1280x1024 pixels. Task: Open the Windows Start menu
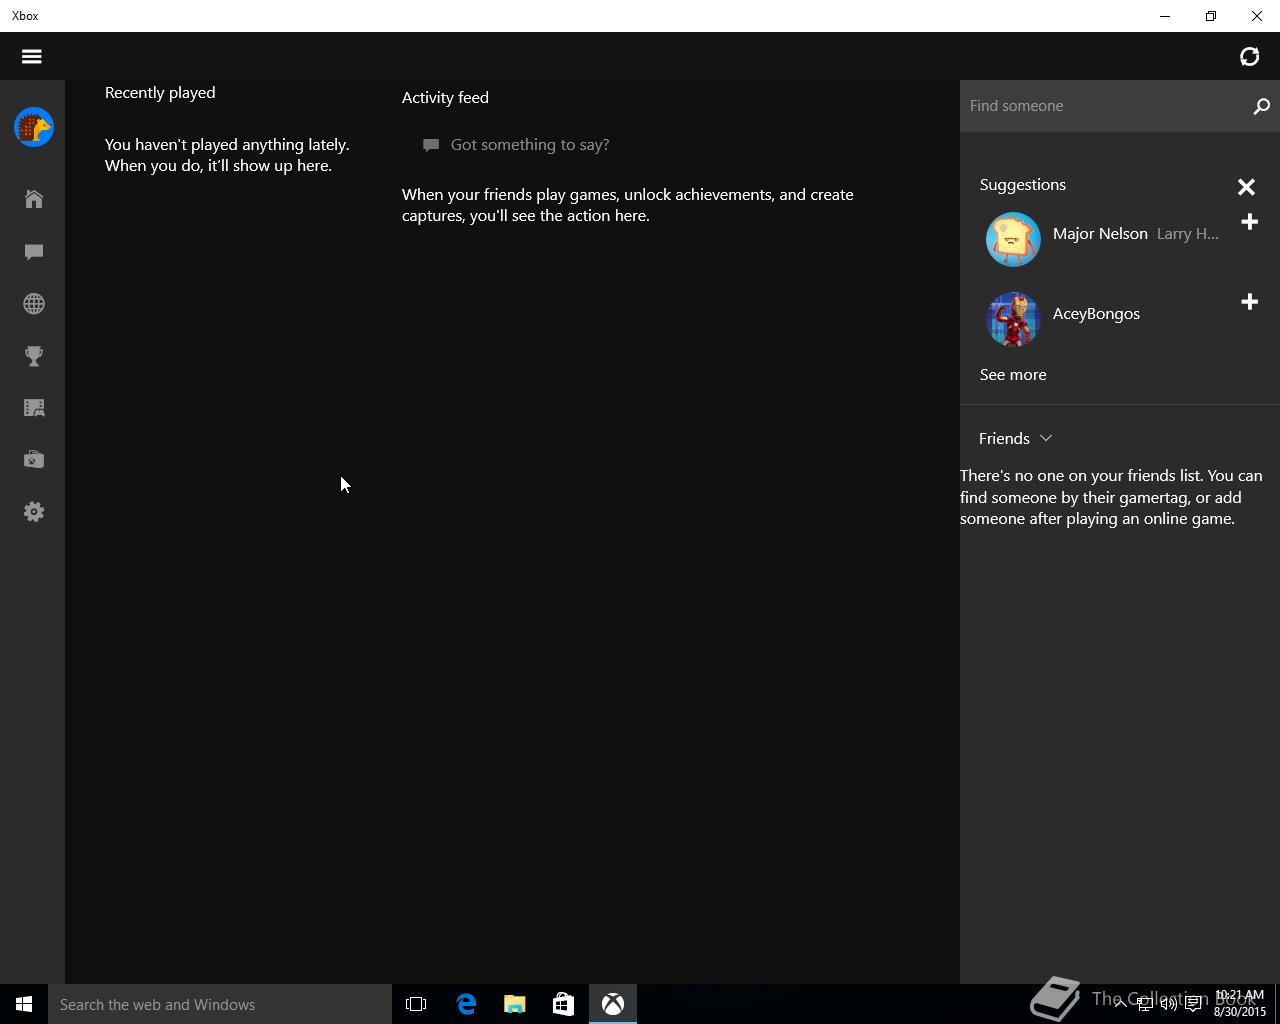pyautogui.click(x=24, y=1004)
